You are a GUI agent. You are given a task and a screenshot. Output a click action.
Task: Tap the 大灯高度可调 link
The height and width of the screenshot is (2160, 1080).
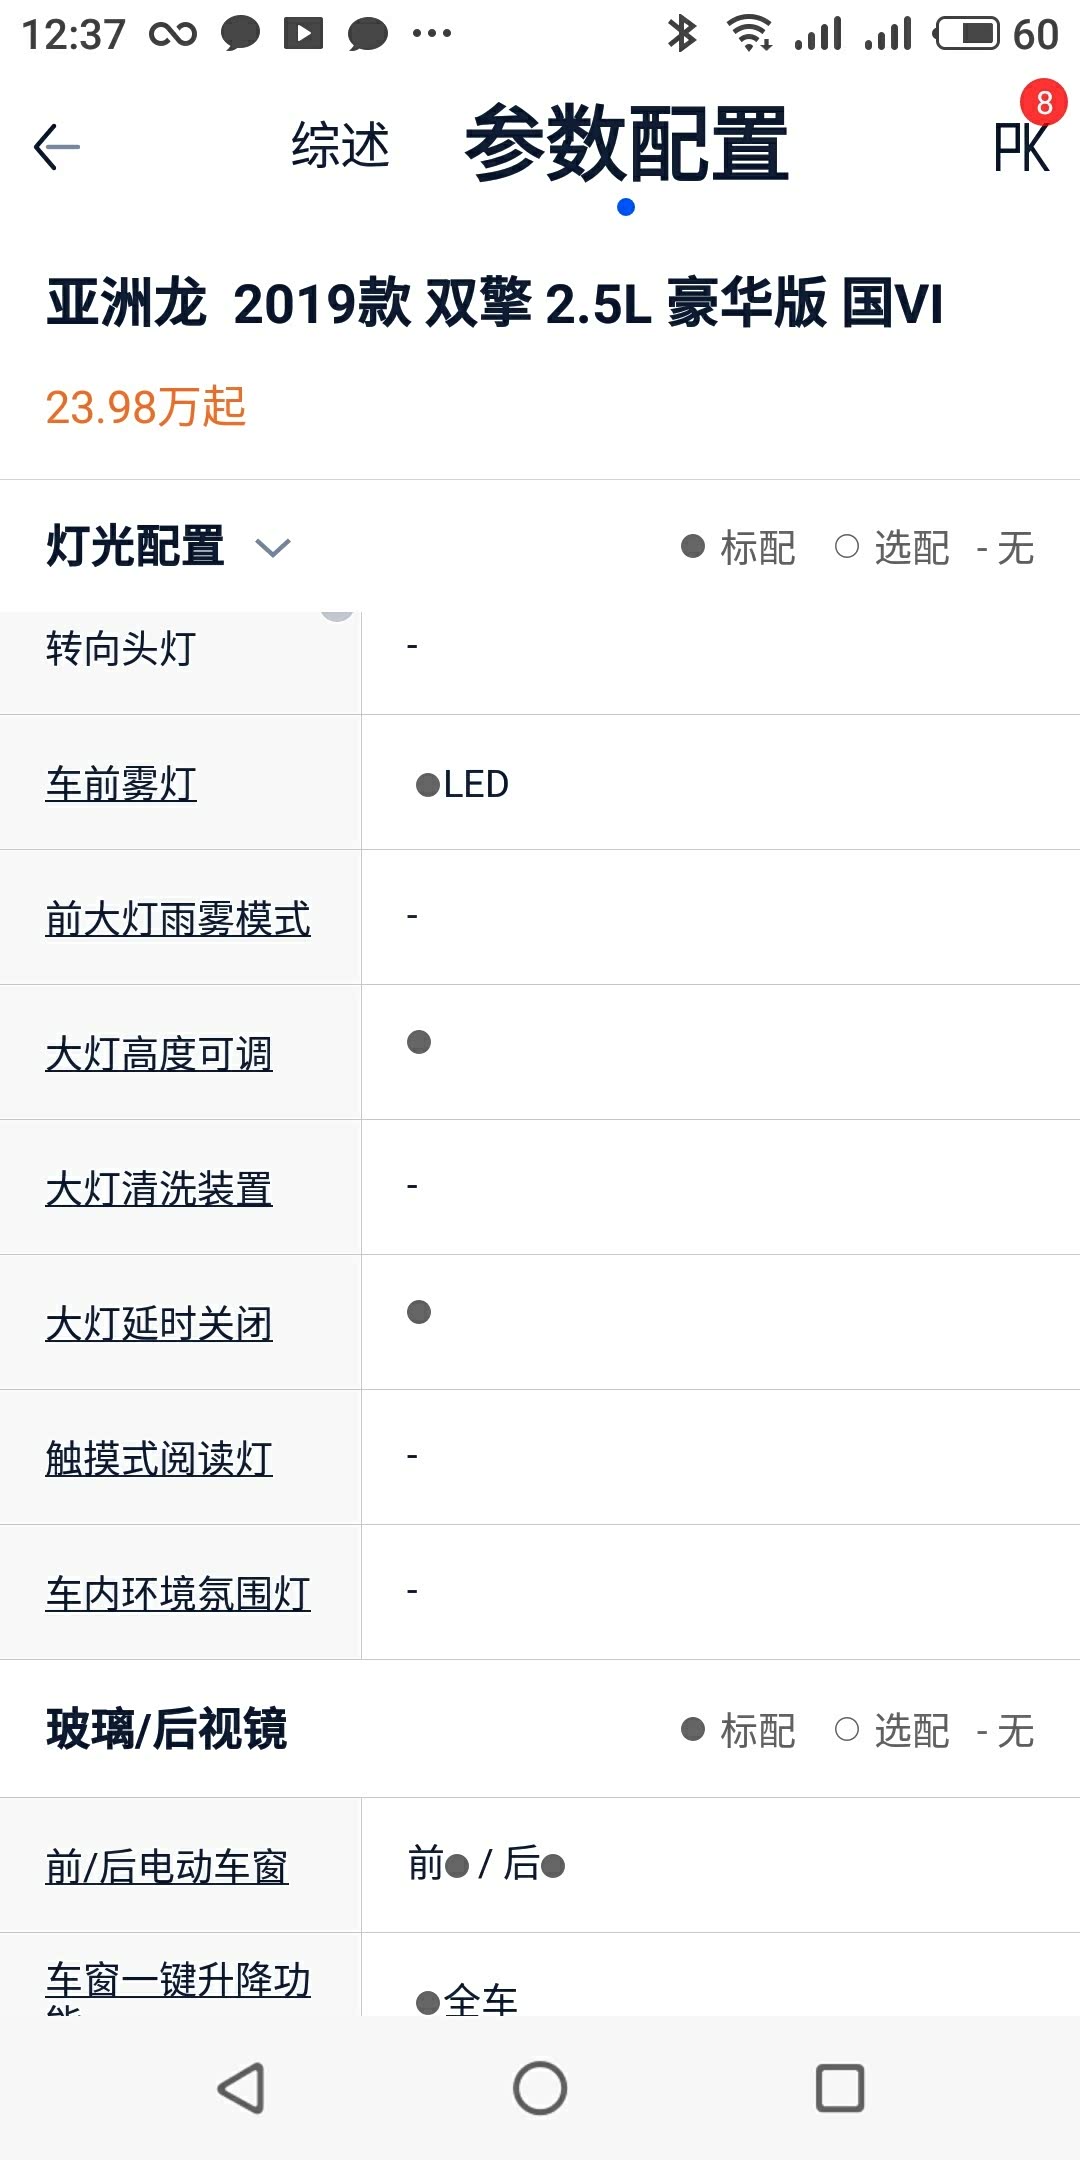[159, 1053]
